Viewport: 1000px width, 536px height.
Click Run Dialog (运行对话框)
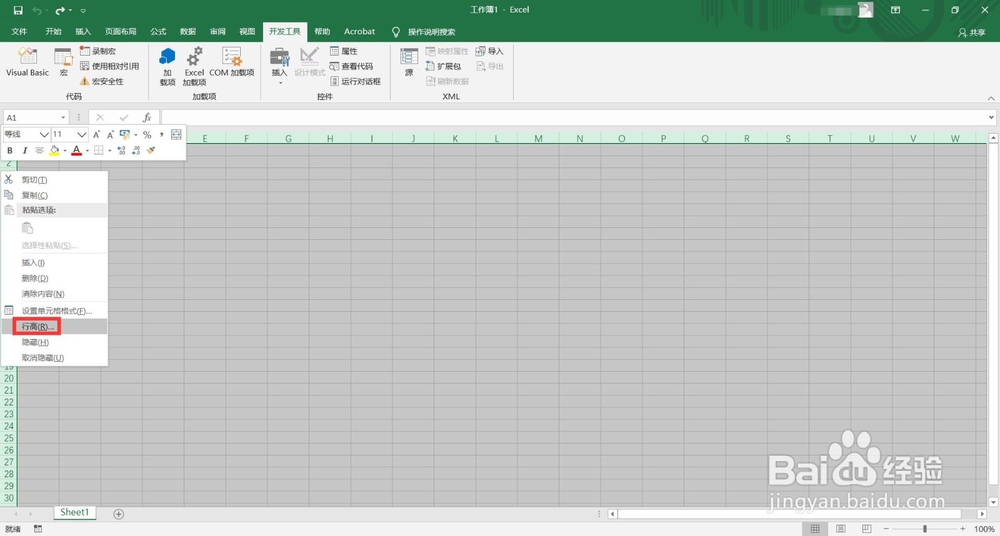pos(355,81)
